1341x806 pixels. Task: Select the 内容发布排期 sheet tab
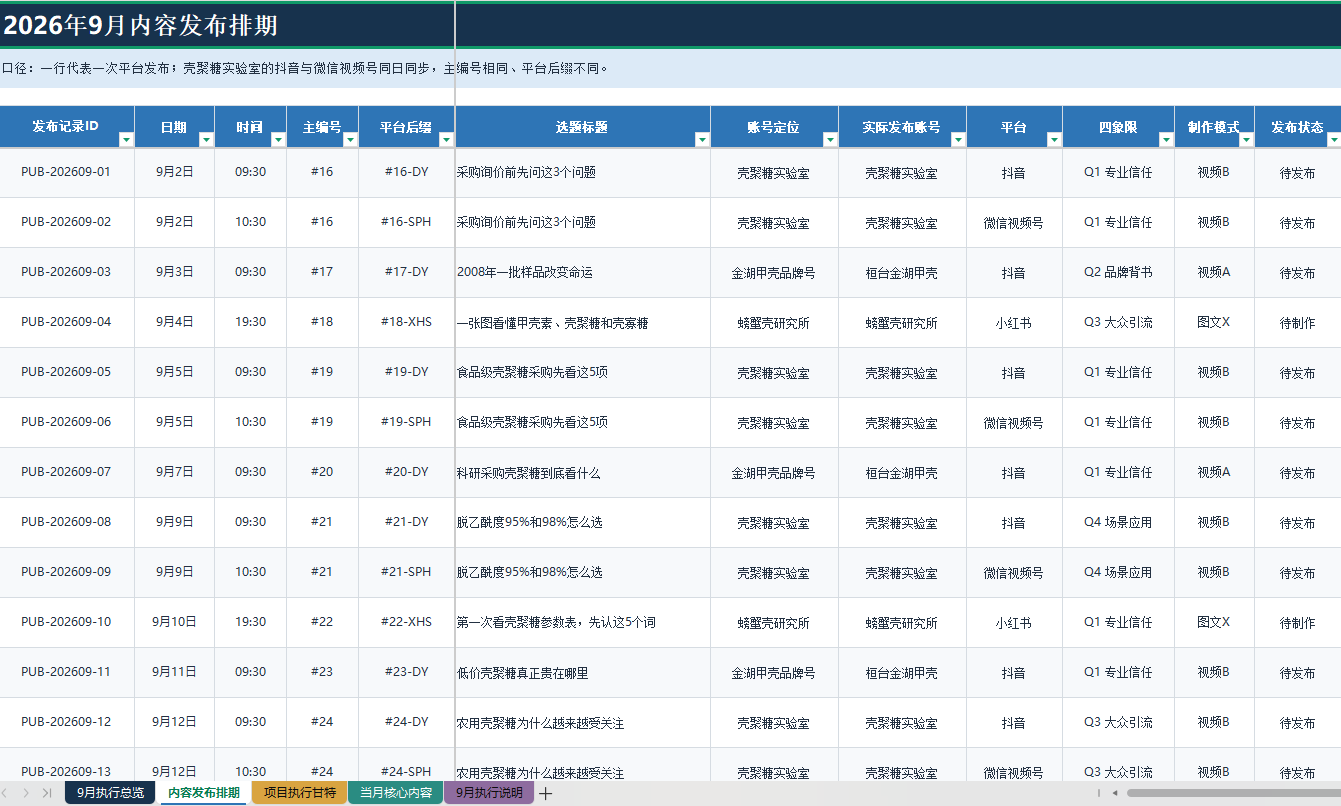pyautogui.click(x=204, y=793)
